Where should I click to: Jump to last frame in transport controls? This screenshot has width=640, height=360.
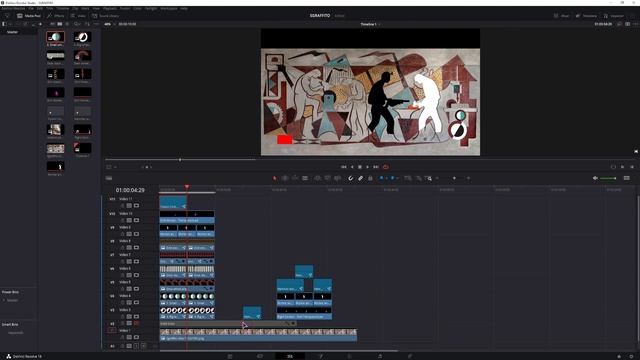(376, 167)
